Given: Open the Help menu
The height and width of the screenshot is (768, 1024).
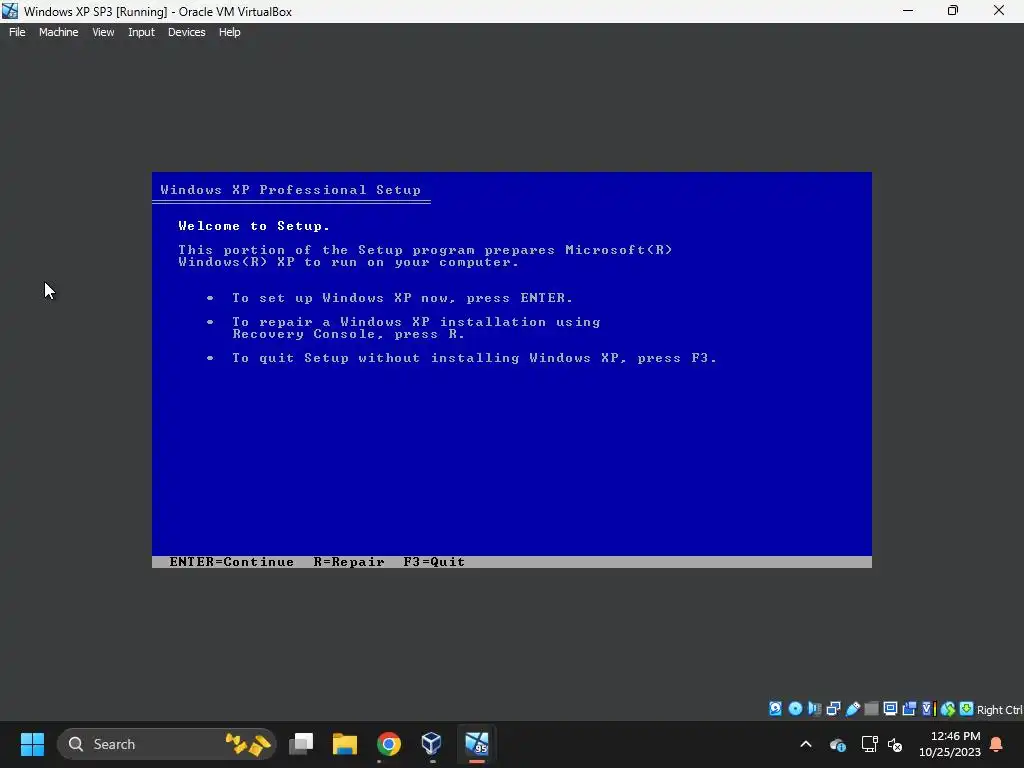Looking at the screenshot, I should tap(229, 32).
